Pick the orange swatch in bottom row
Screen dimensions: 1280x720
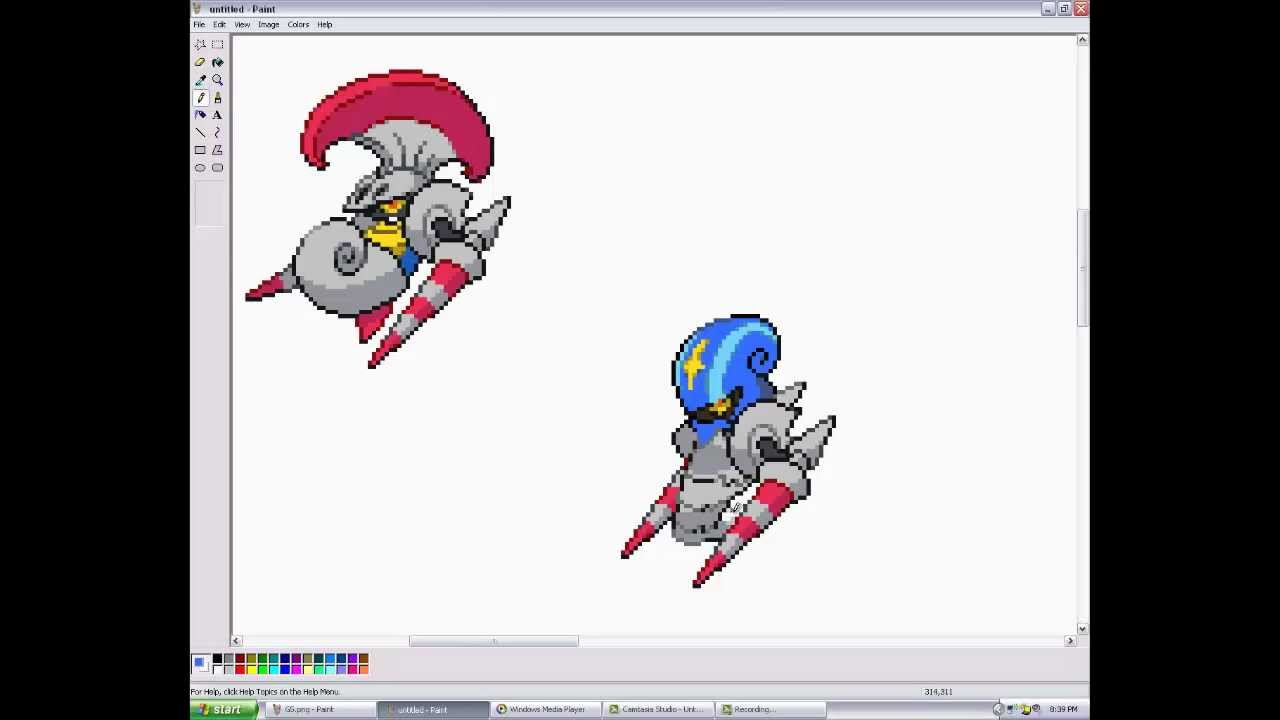tap(364, 670)
